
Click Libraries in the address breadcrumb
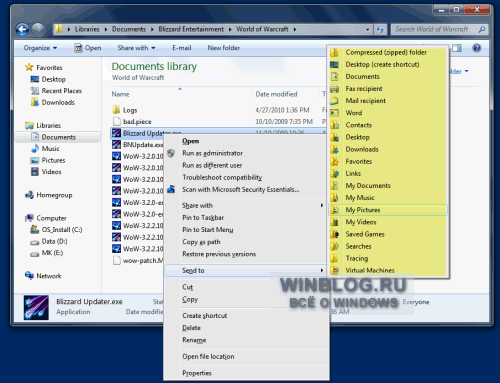[x=87, y=29]
